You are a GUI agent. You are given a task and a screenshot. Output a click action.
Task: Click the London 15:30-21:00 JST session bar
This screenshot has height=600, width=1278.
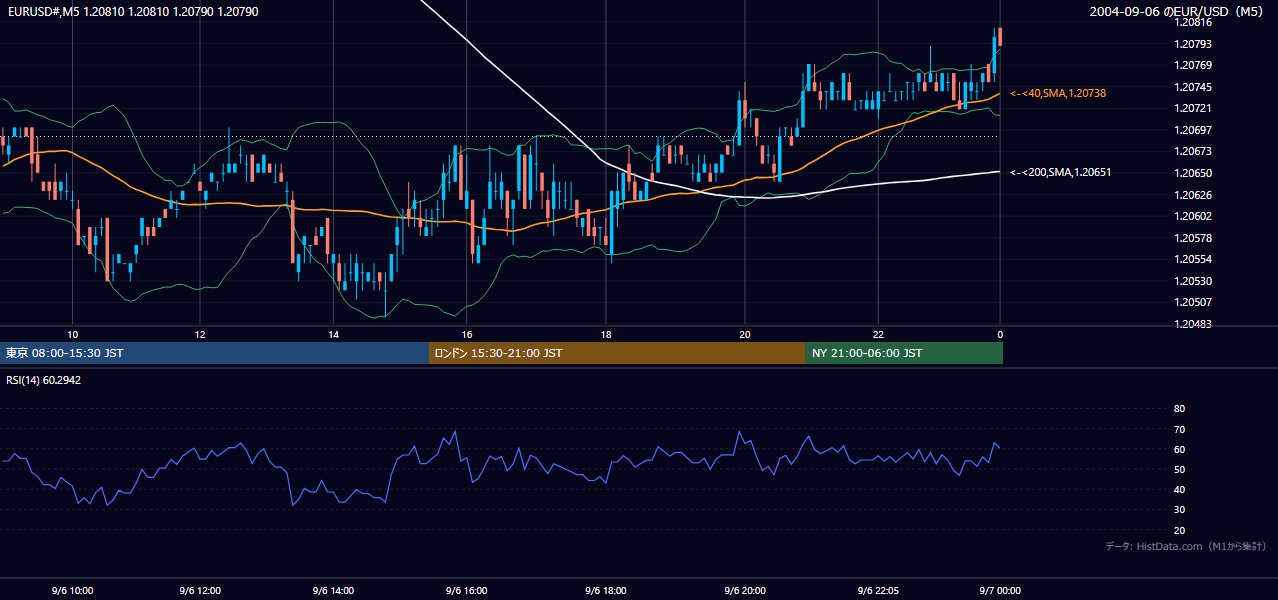coord(617,353)
